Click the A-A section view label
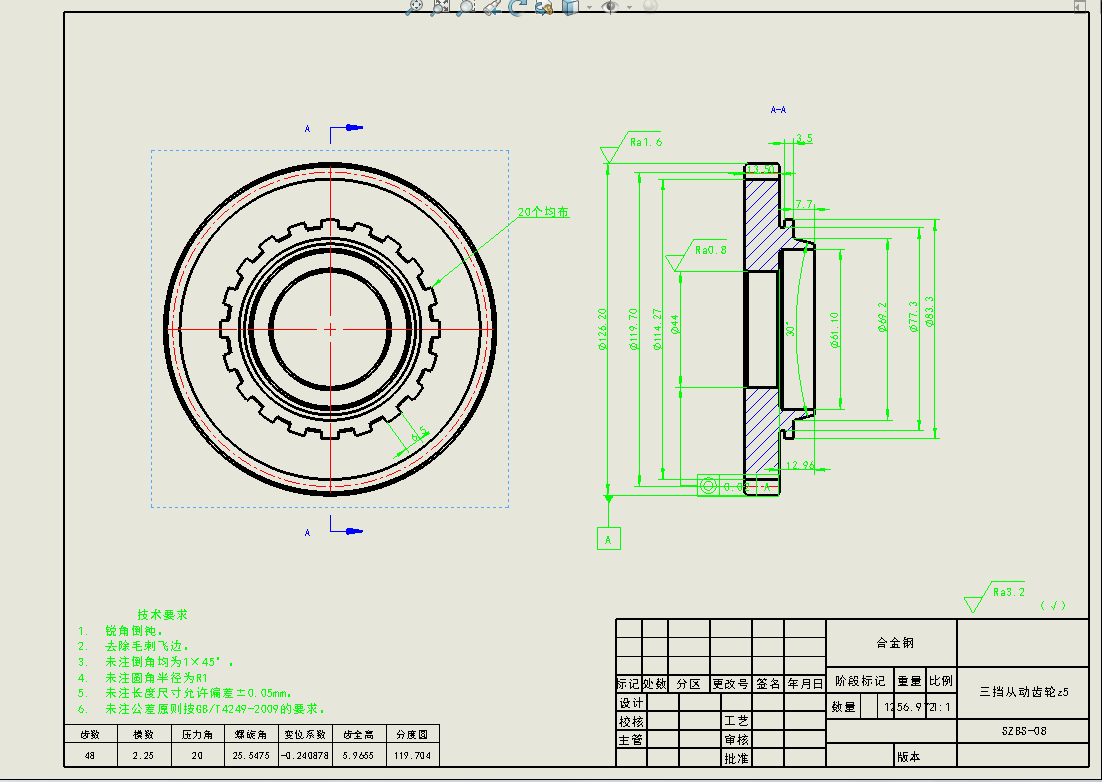 pos(778,110)
